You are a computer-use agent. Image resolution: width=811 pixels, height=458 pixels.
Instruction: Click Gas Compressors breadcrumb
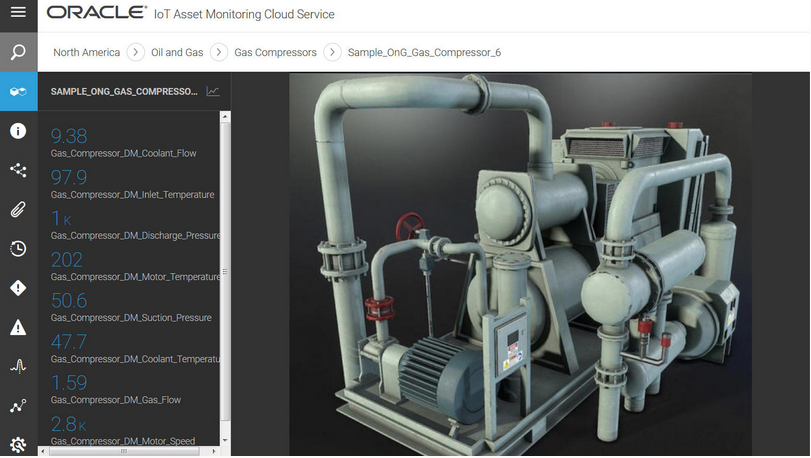click(x=275, y=52)
